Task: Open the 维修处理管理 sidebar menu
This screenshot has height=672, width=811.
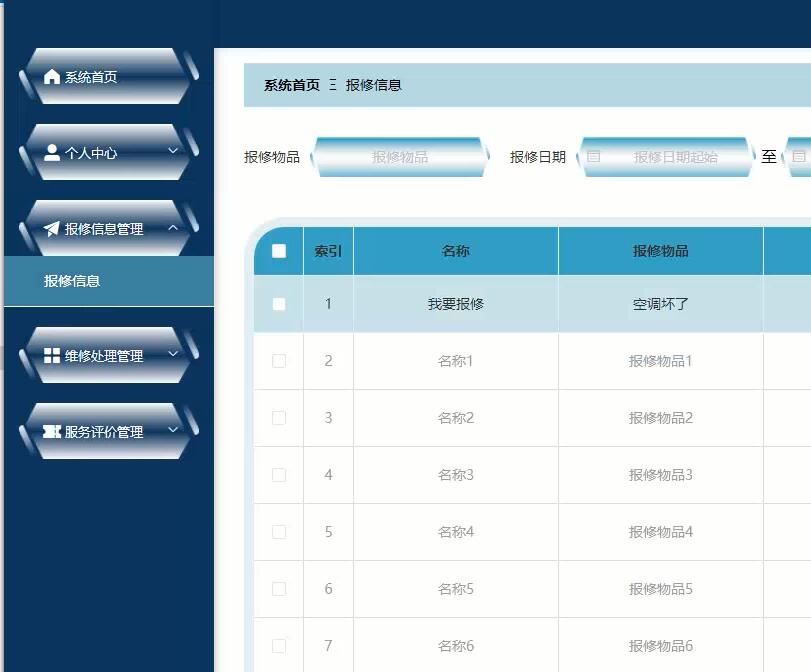Action: (x=109, y=355)
